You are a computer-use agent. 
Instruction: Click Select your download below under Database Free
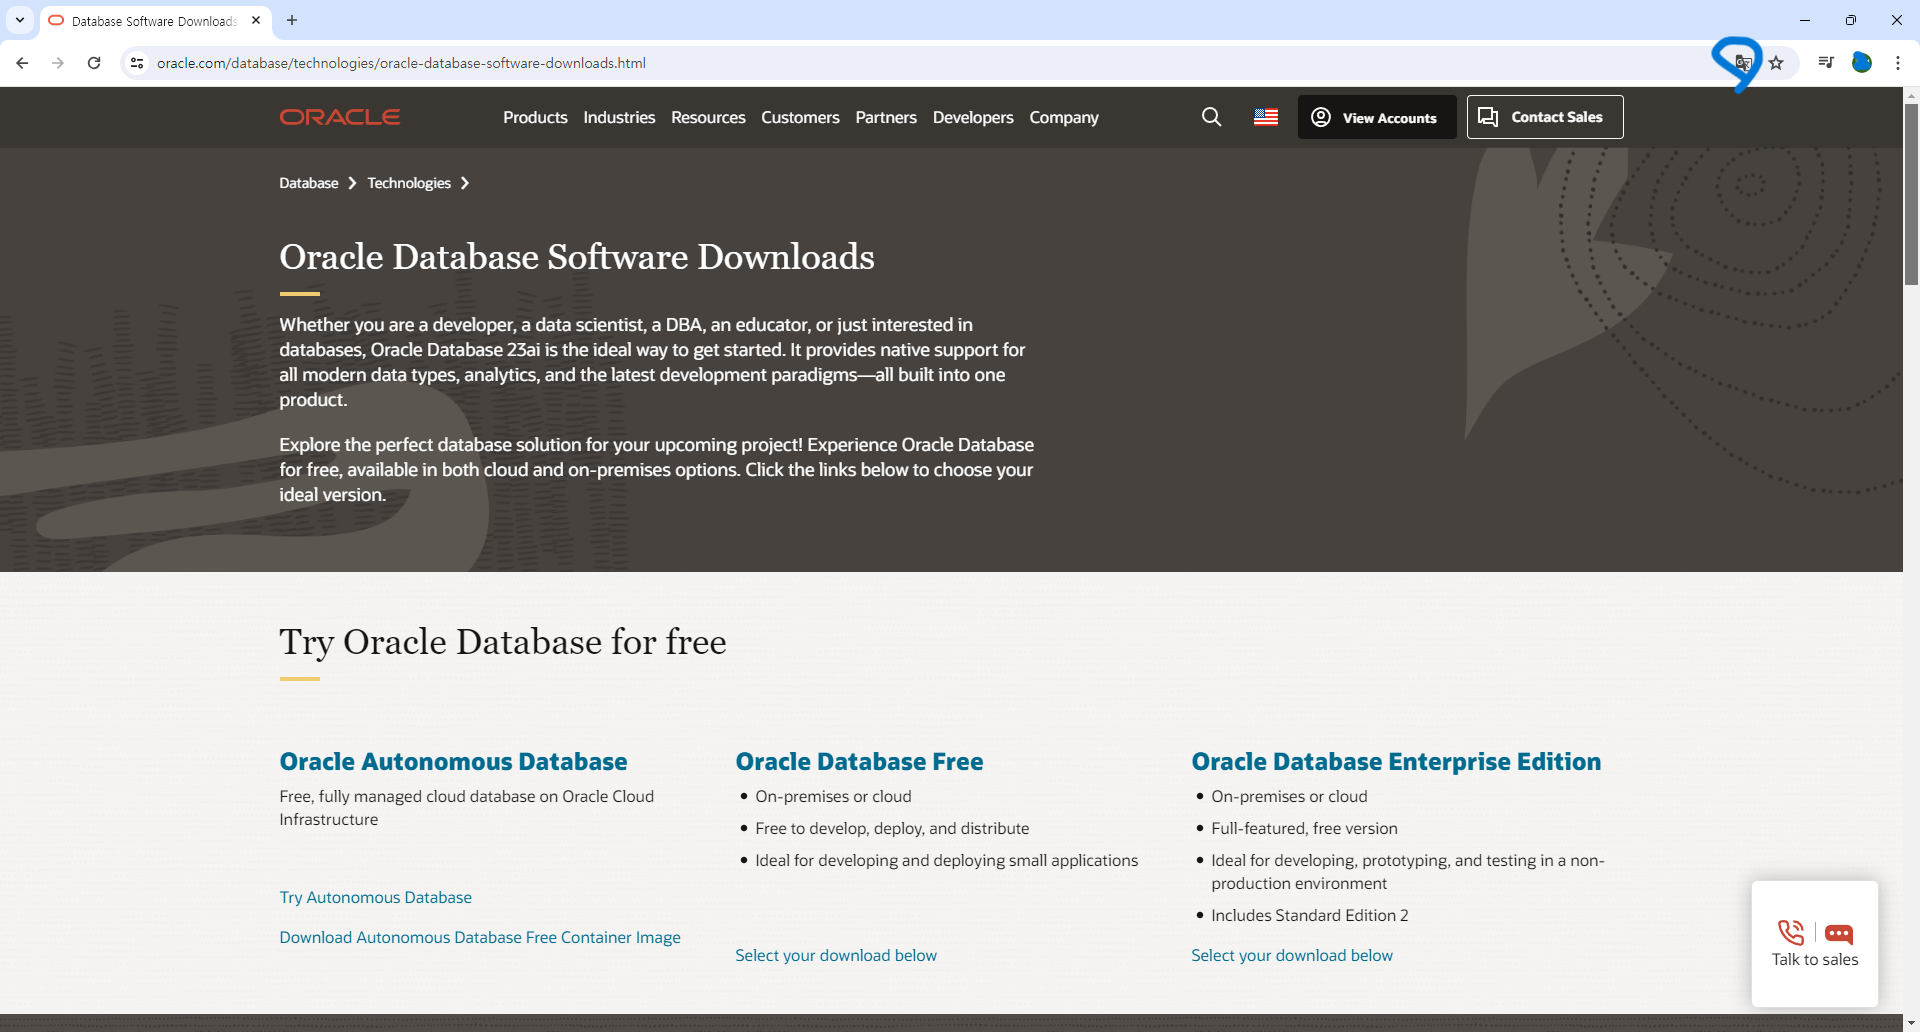click(x=836, y=955)
